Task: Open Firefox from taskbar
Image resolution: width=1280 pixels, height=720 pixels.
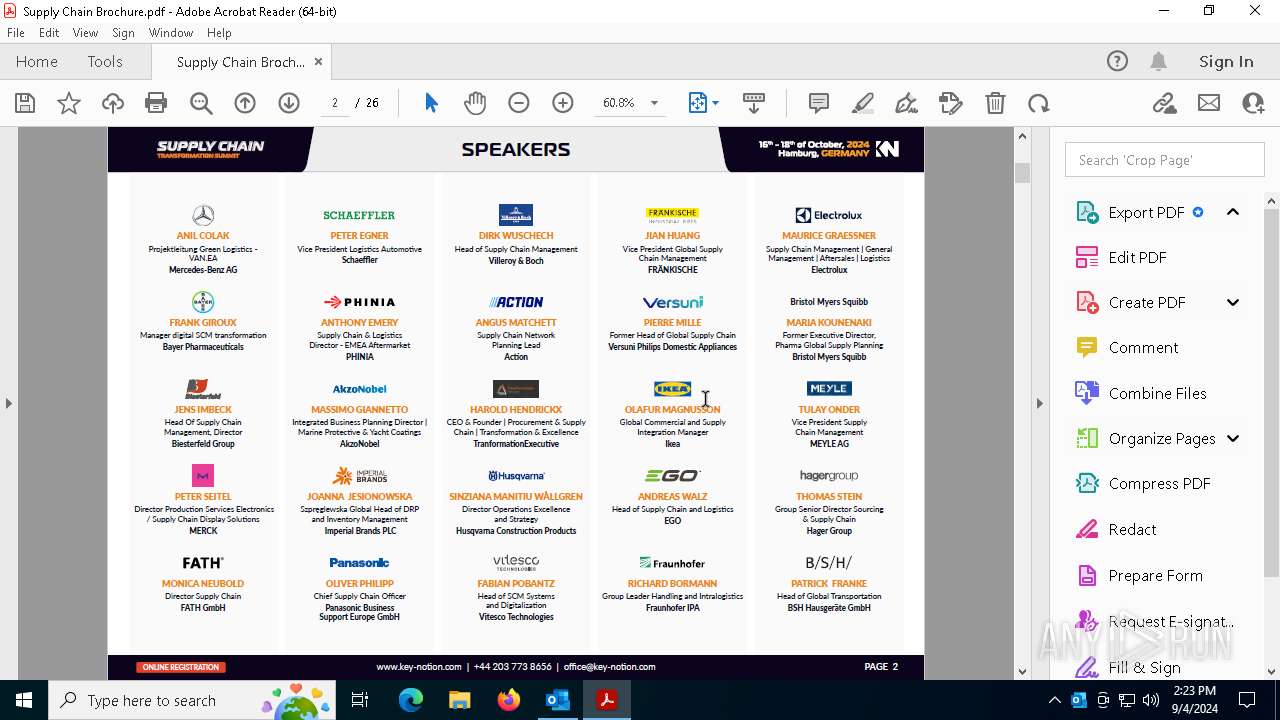Action: point(509,700)
